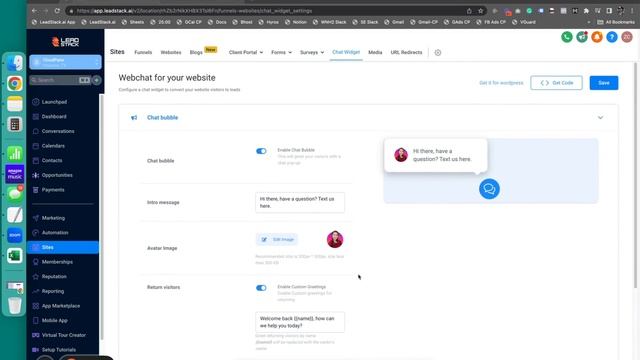Open the Trash in the dock
This screenshot has height=360, width=640.
pos(15,305)
